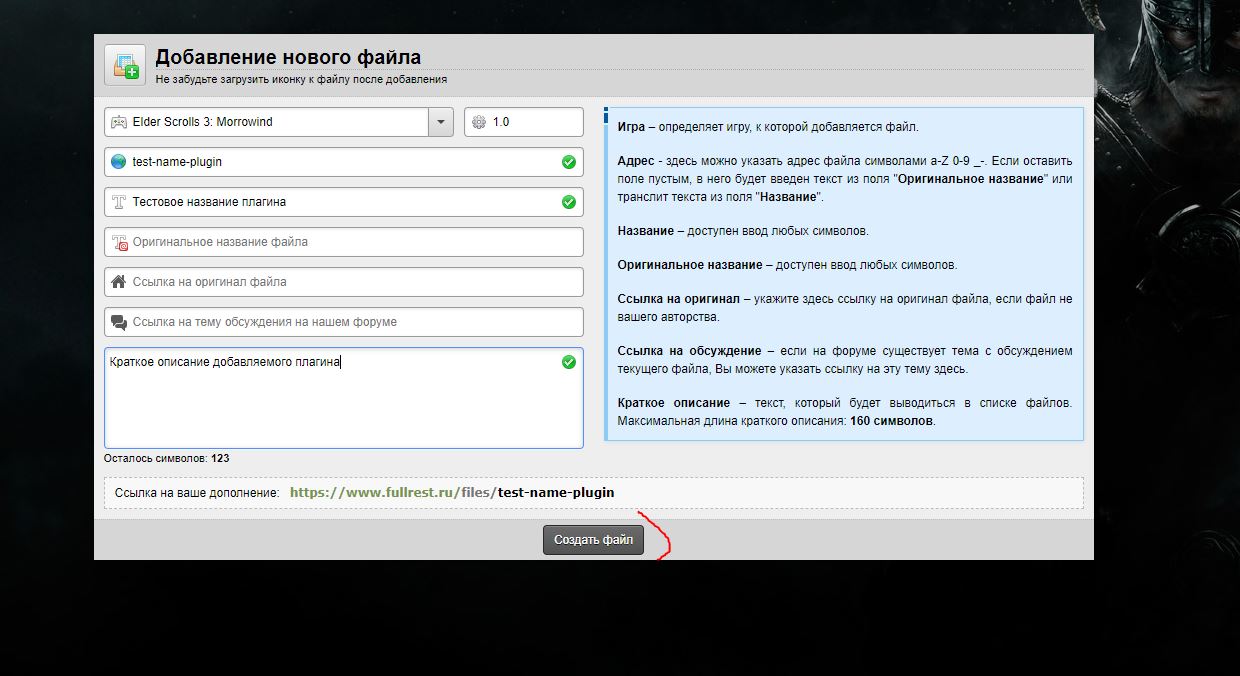Open the Elder Scrolls 3: Morrowind combo box
This screenshot has width=1240, height=676.
click(270, 122)
